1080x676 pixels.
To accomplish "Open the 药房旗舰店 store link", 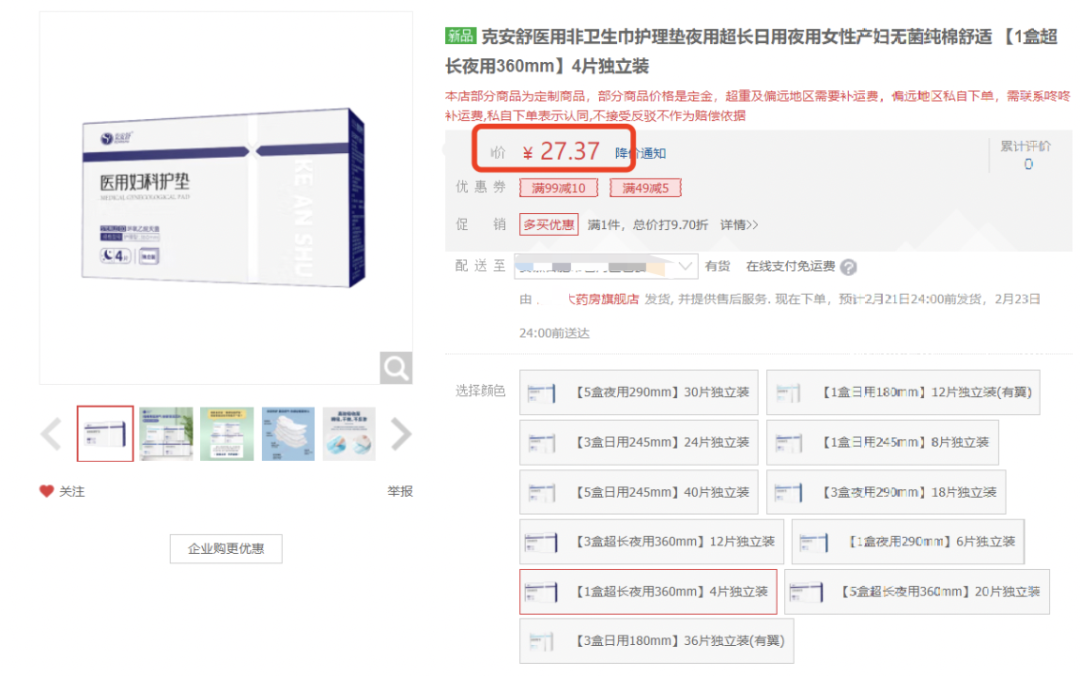I will tap(603, 299).
